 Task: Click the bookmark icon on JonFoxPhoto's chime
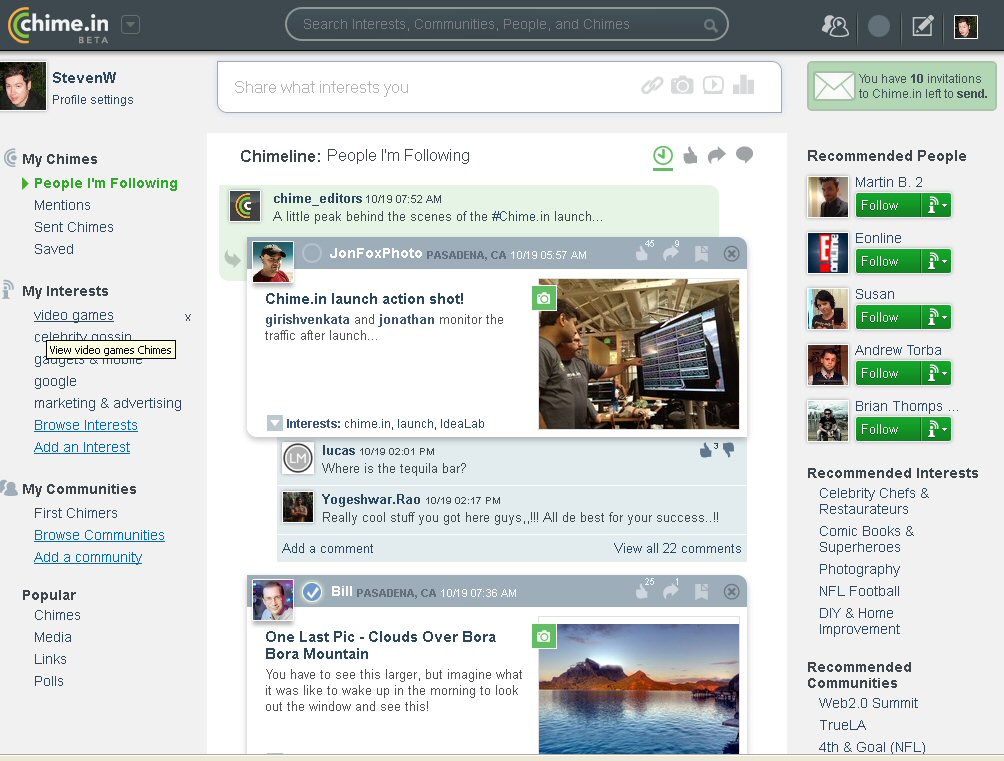click(703, 253)
